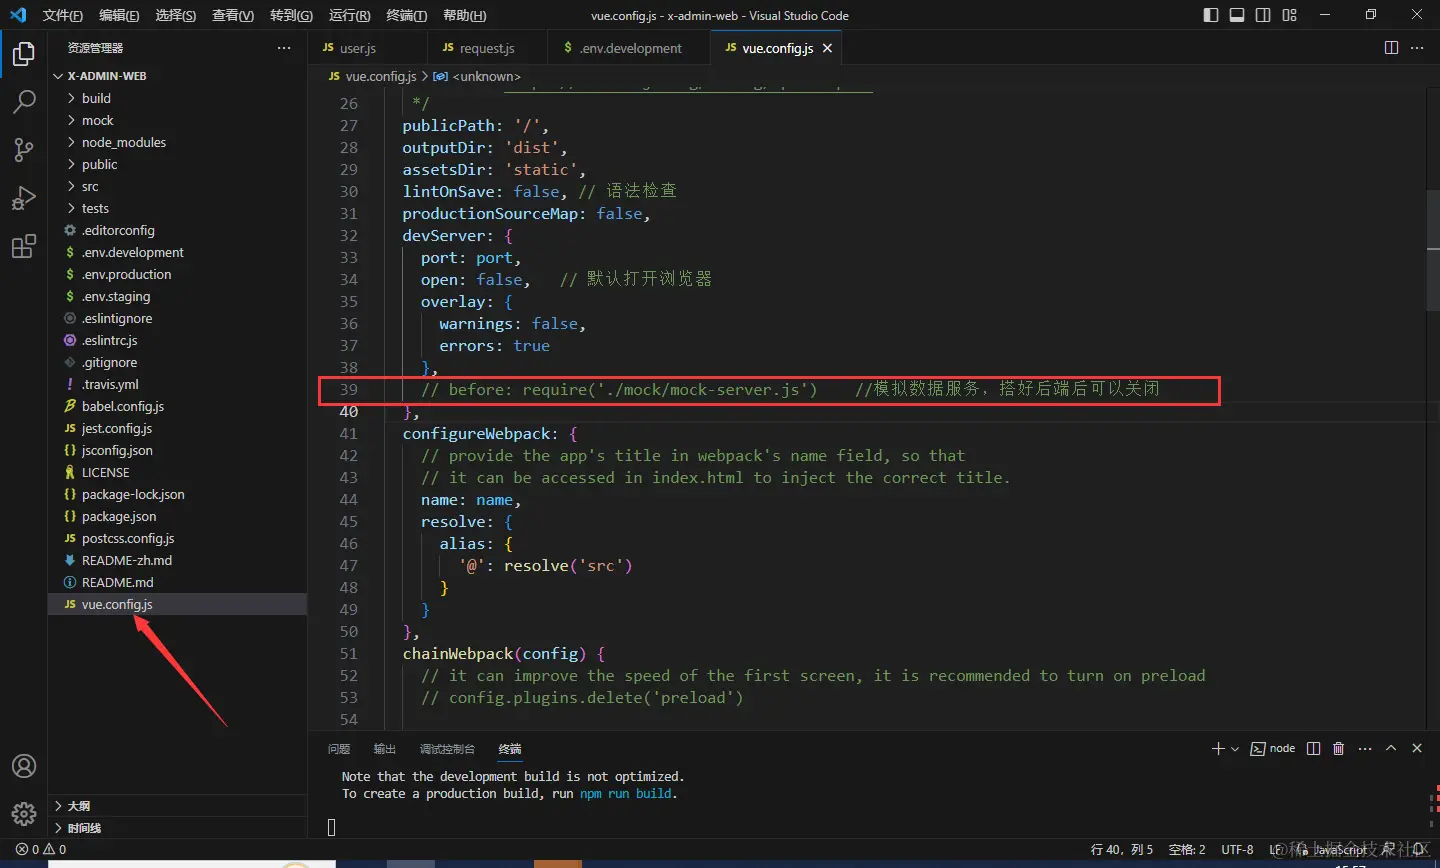The width and height of the screenshot is (1440, 868).
Task: Open the 文件(F) menu
Action: click(63, 15)
